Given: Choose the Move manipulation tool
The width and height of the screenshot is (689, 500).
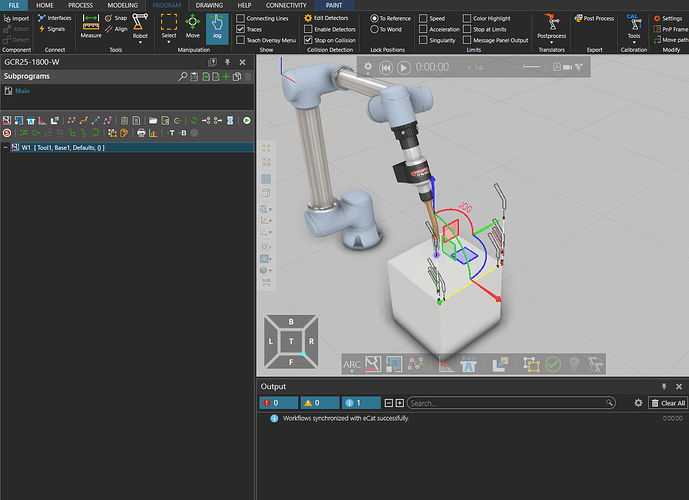Looking at the screenshot, I should point(192,26).
